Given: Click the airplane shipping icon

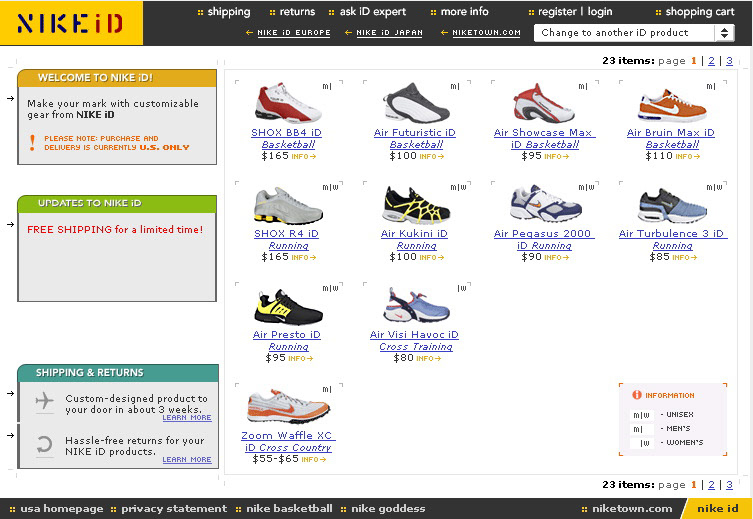Looking at the screenshot, I should point(45,401).
